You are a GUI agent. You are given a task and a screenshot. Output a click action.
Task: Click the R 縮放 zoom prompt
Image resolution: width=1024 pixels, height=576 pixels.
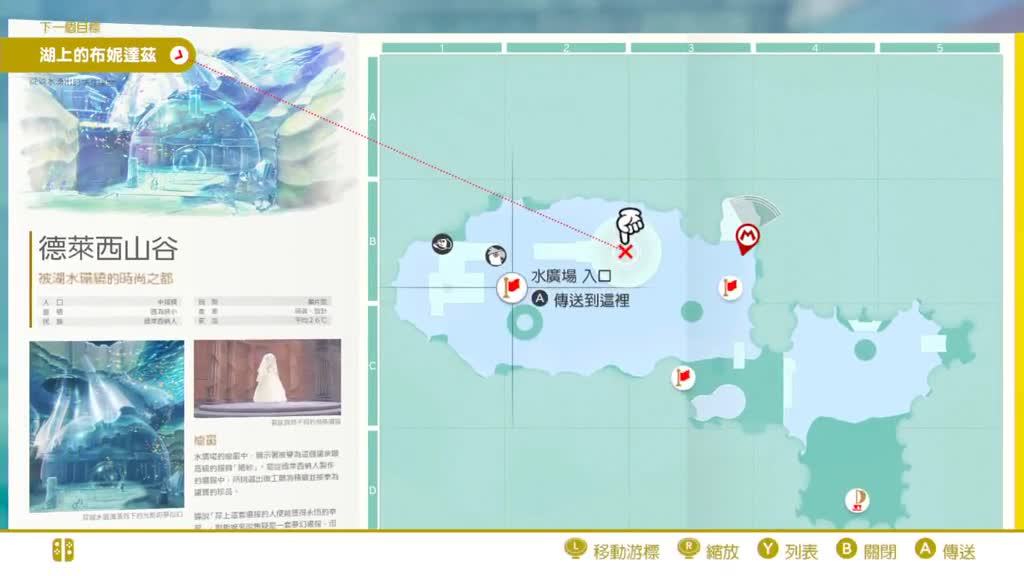coord(709,551)
